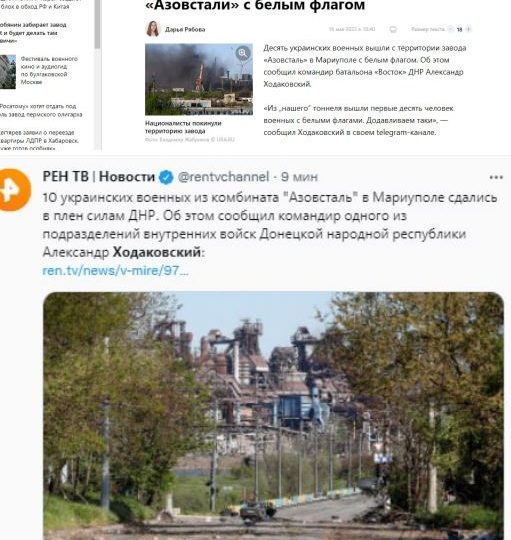Image resolution: width=511 pixels, height=540 pixels.
Task: Click the РЕН ТВ | Новости account name
Action: point(98,177)
